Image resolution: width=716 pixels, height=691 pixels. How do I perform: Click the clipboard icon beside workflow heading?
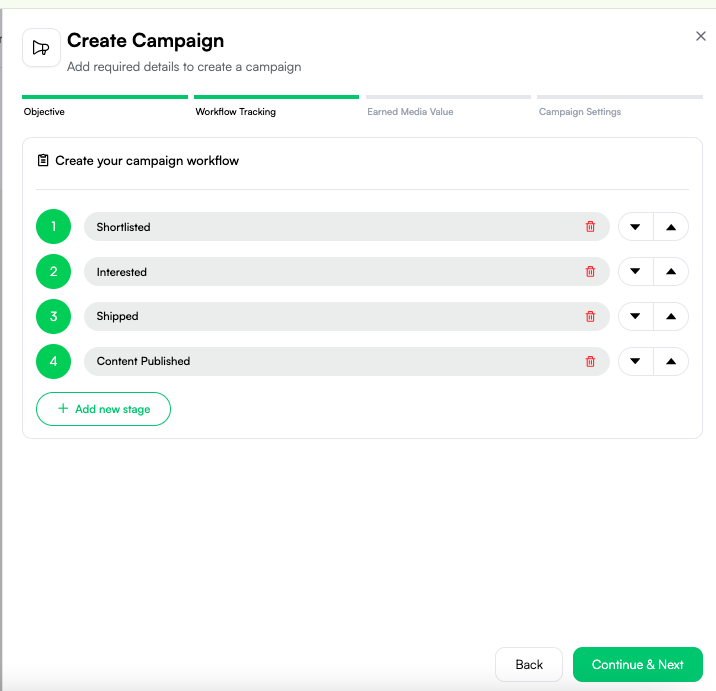(43, 160)
